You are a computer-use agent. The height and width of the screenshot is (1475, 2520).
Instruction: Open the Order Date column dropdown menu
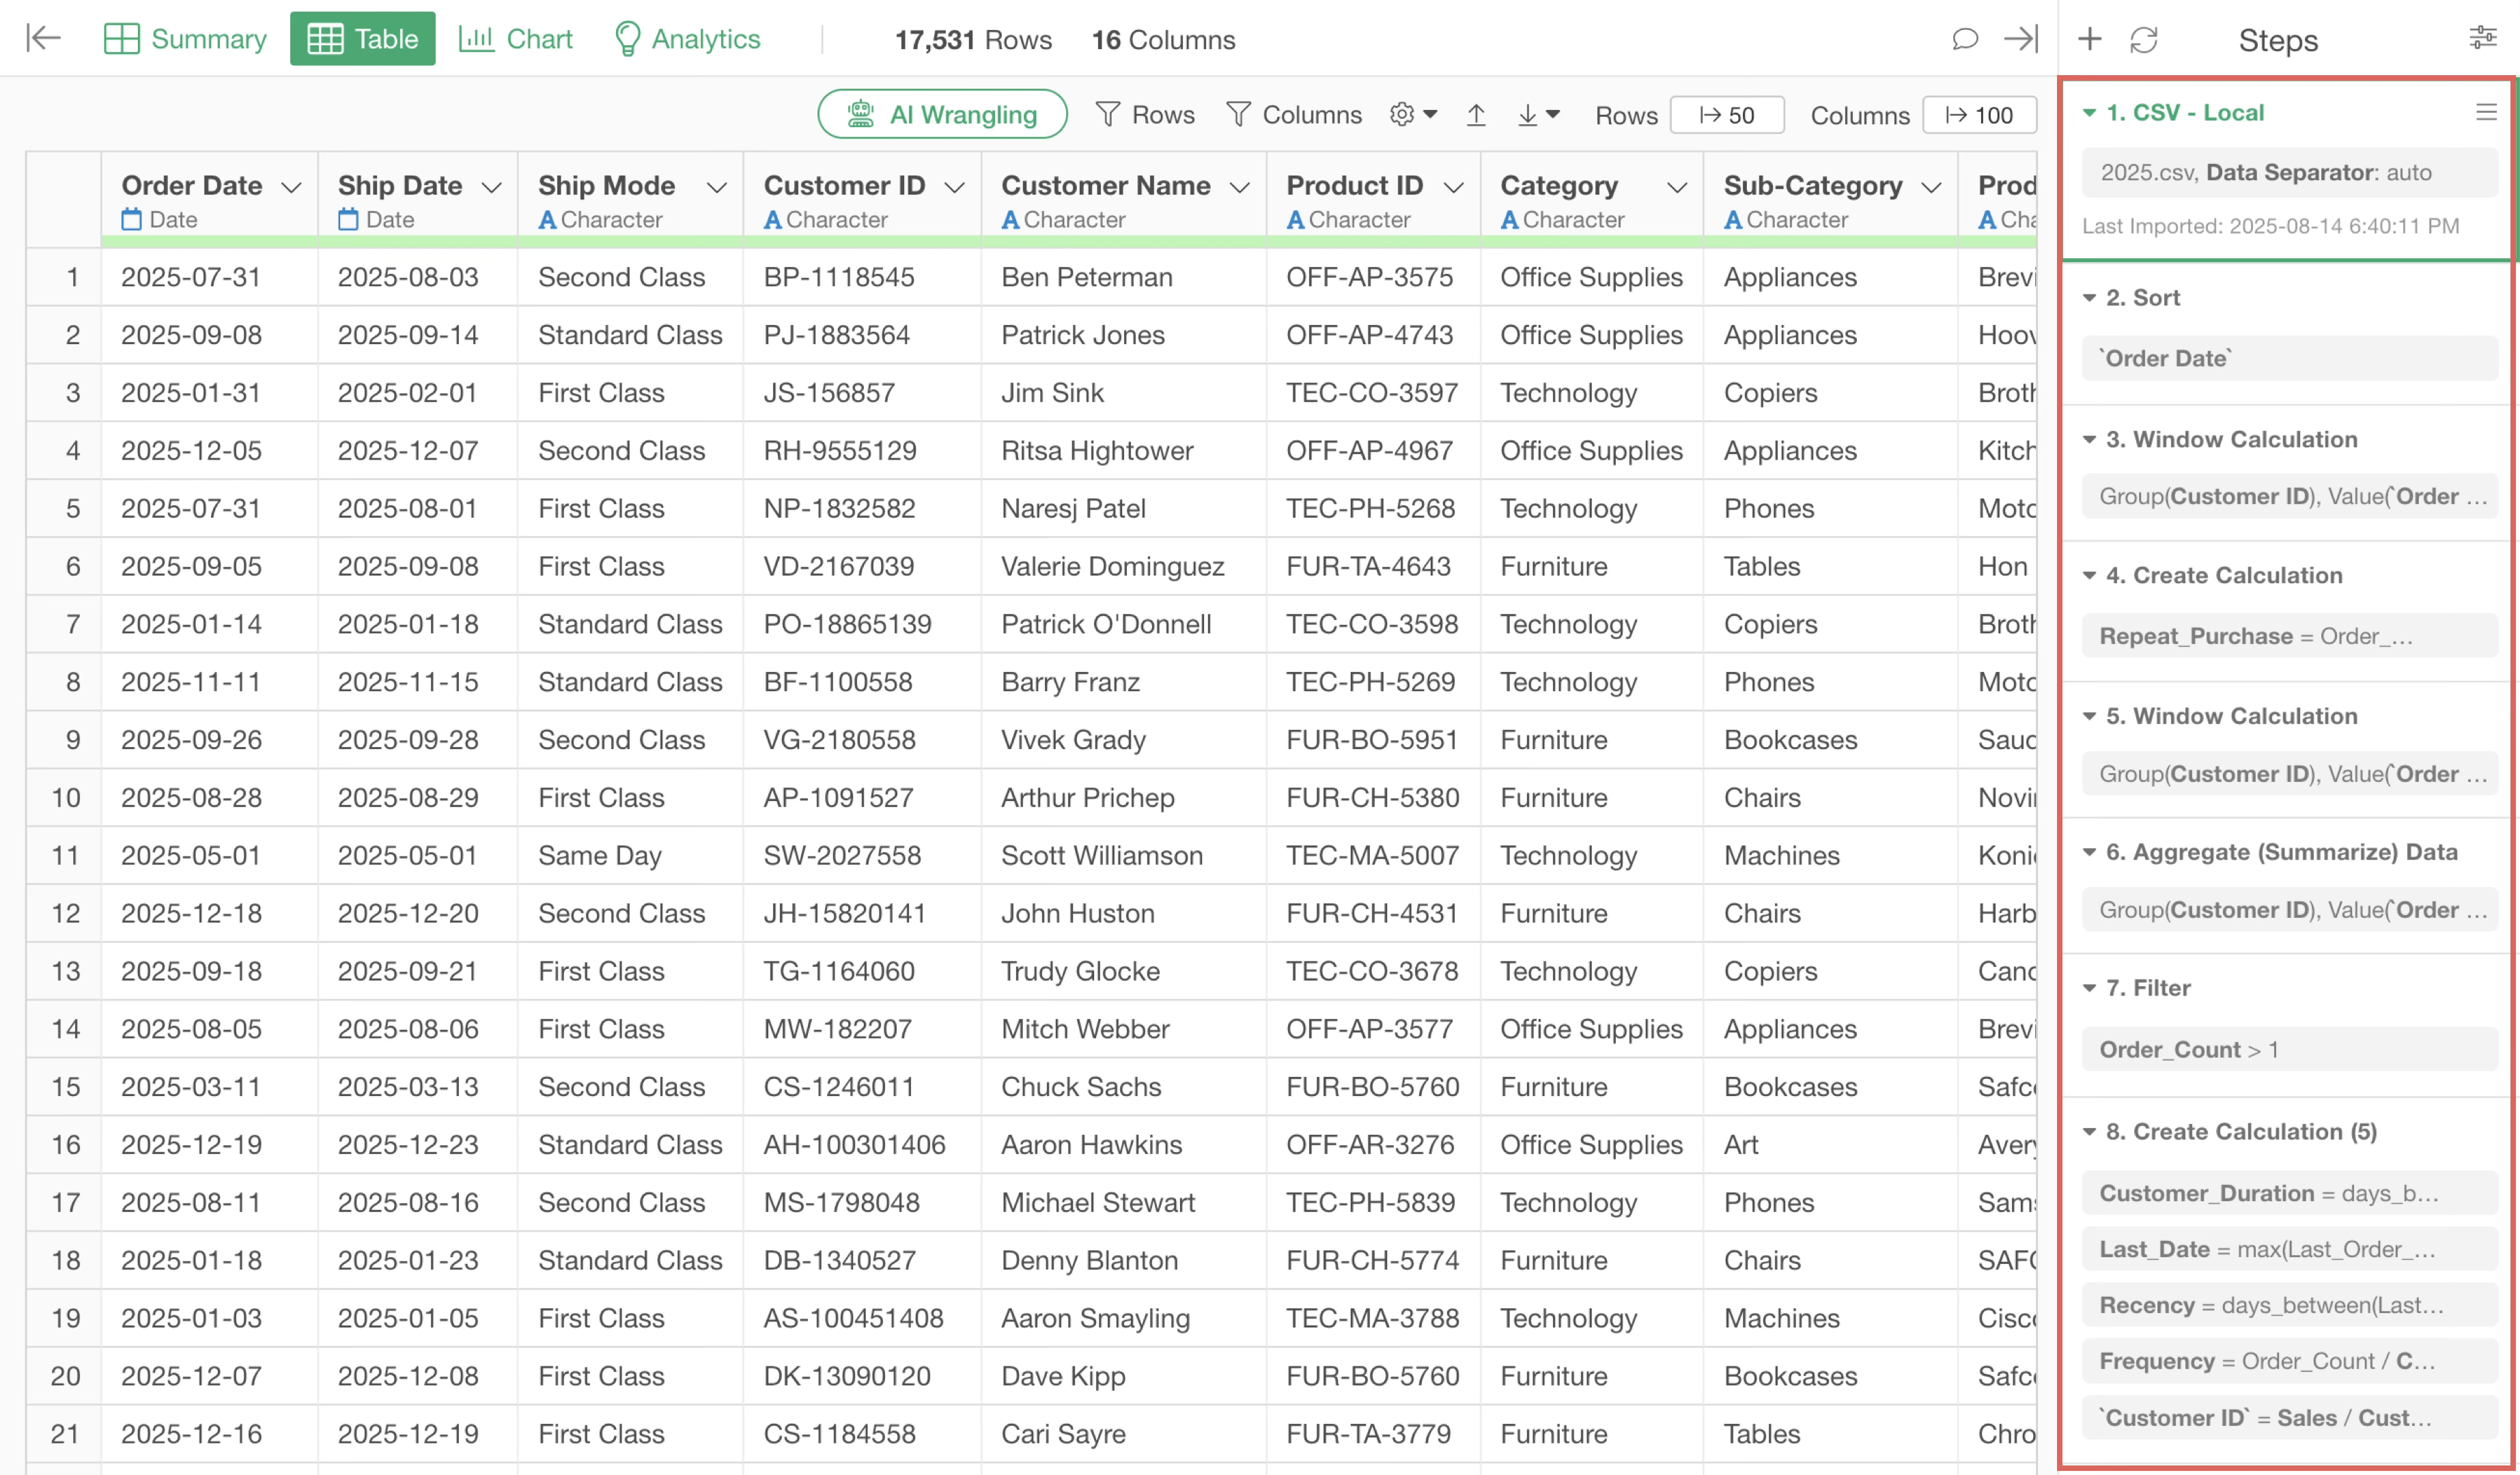291,187
